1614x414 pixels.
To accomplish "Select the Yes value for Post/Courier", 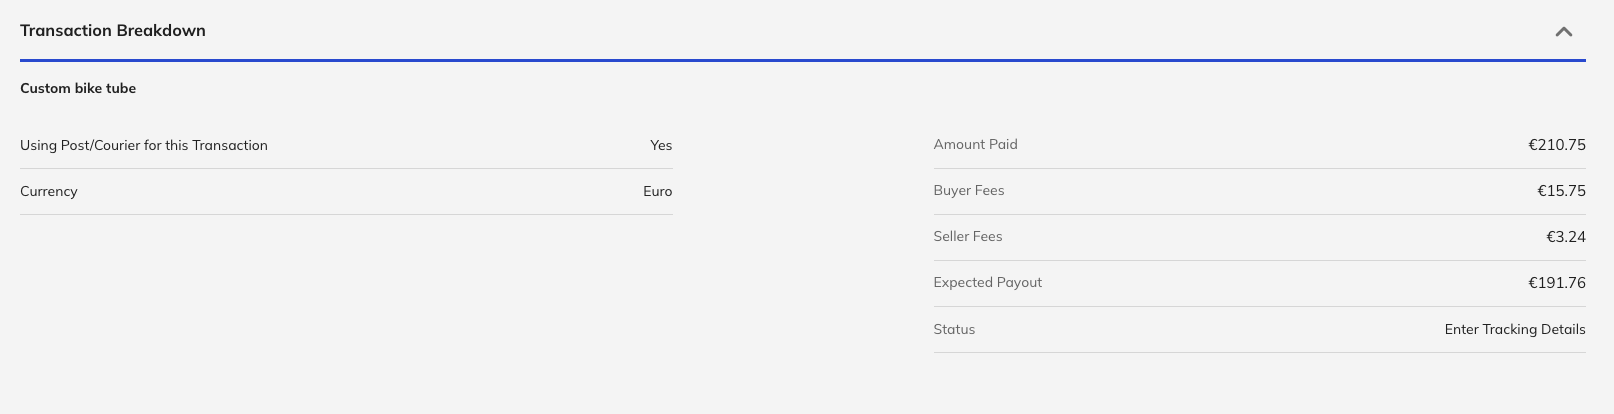I will click(x=661, y=145).
